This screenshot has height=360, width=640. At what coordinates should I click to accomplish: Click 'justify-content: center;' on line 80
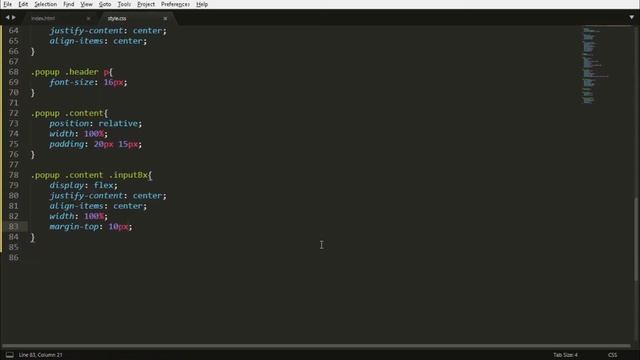coord(108,196)
